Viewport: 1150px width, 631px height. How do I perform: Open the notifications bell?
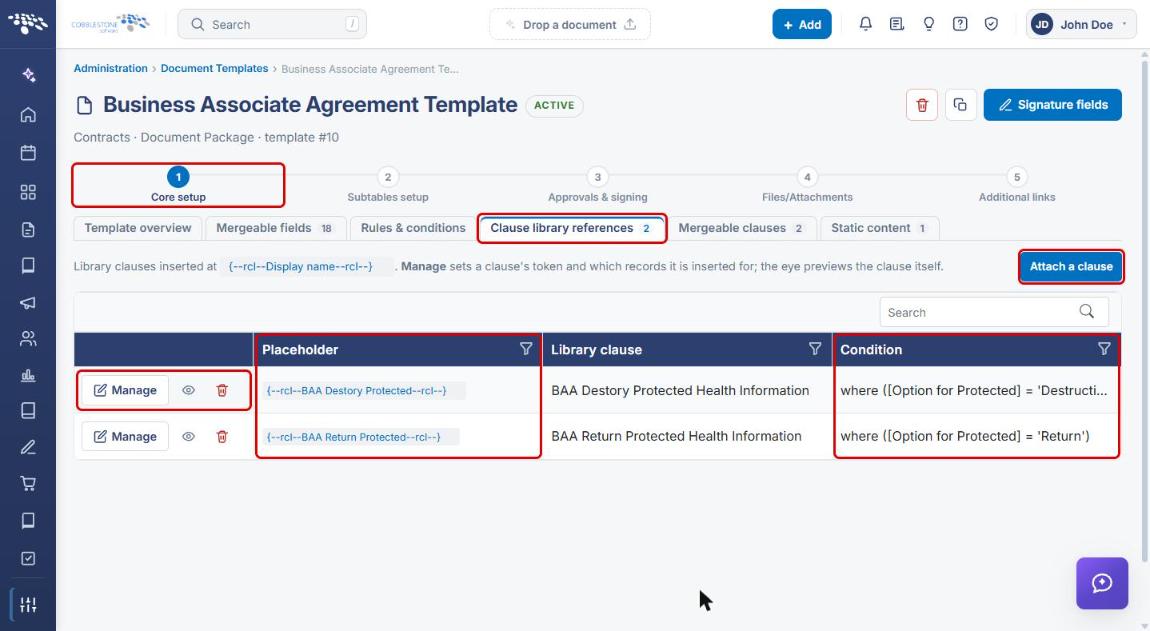point(865,24)
